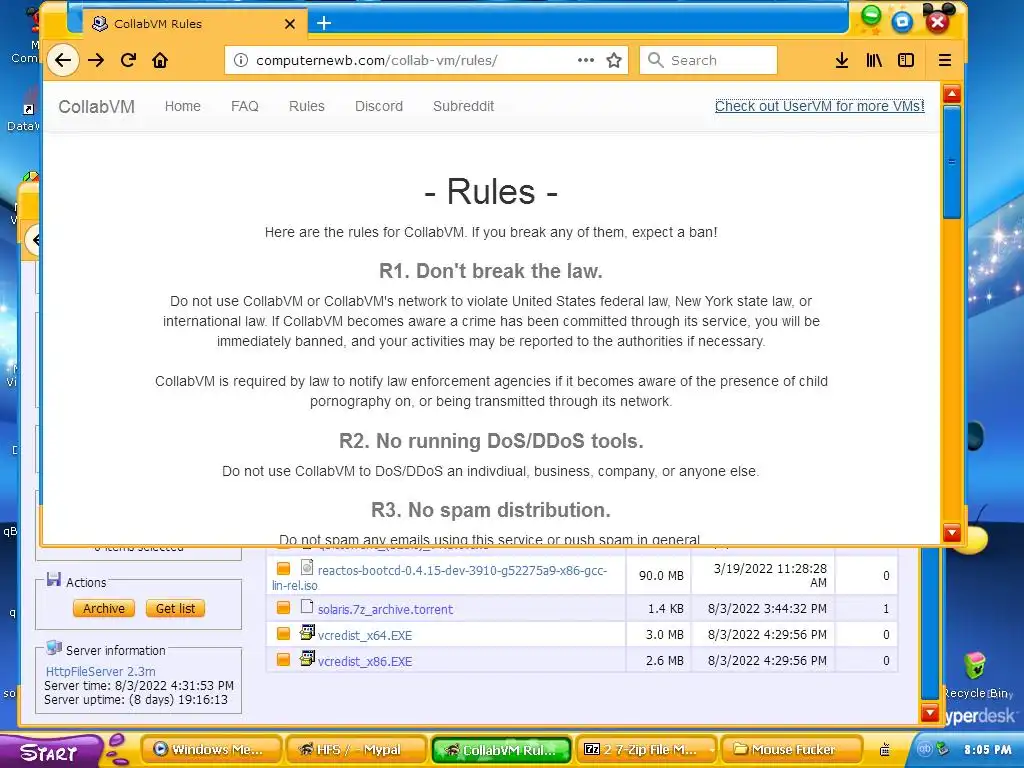Image resolution: width=1024 pixels, height=768 pixels.
Task: Open Subreddit in CollabVM navbar
Action: [464, 106]
